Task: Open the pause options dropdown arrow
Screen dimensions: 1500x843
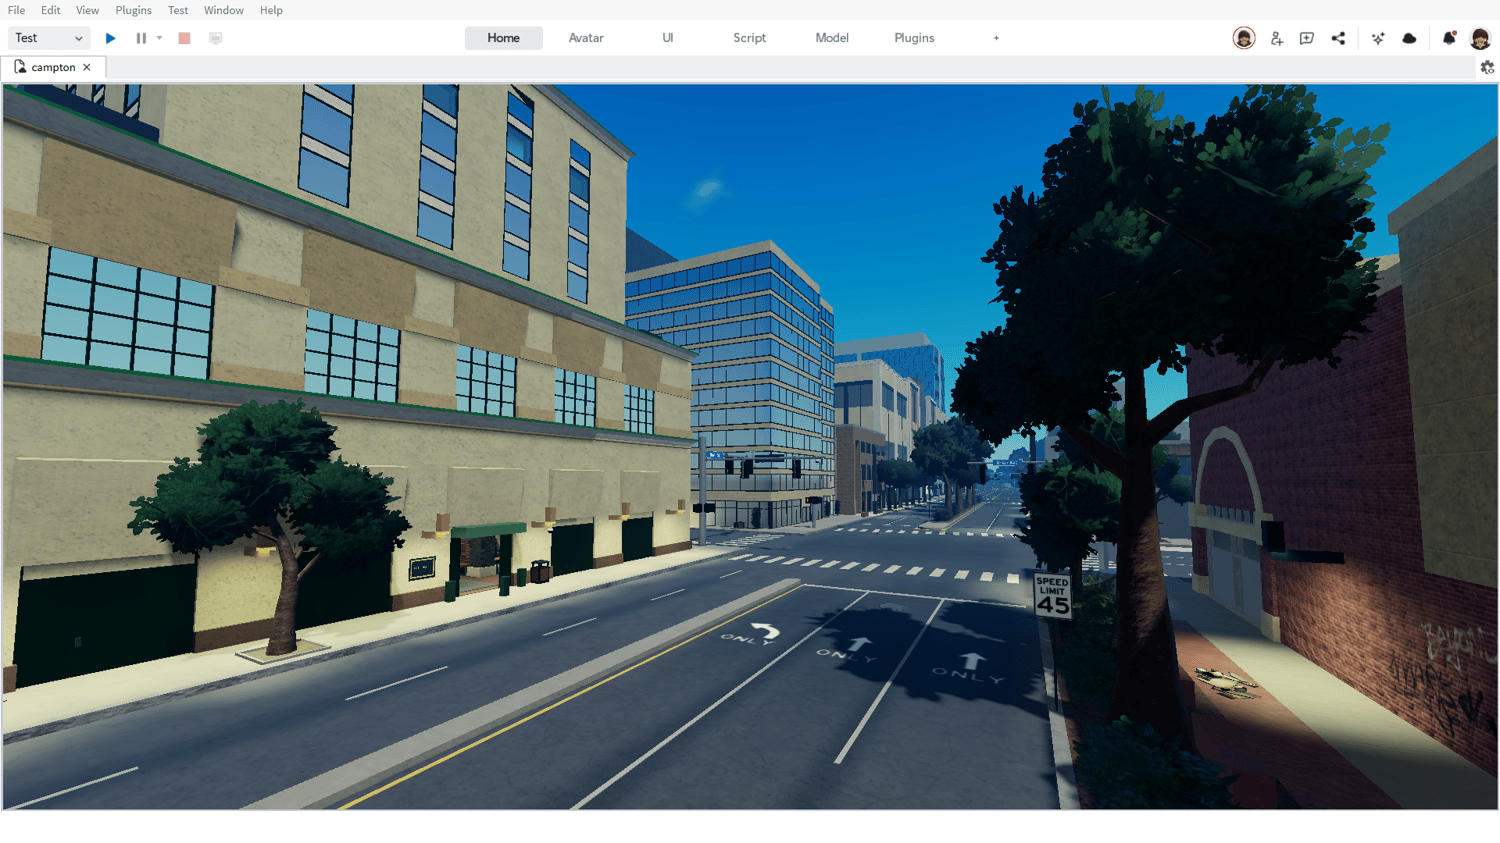Action: 159,37
